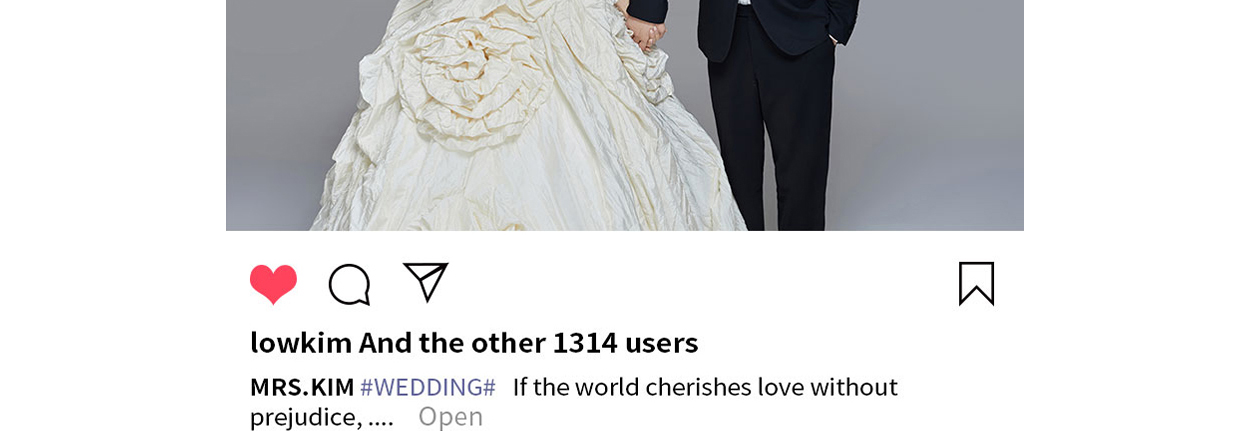View the other 1314 users who liked
Viewport: 1250px width, 431px height.
tap(528, 342)
